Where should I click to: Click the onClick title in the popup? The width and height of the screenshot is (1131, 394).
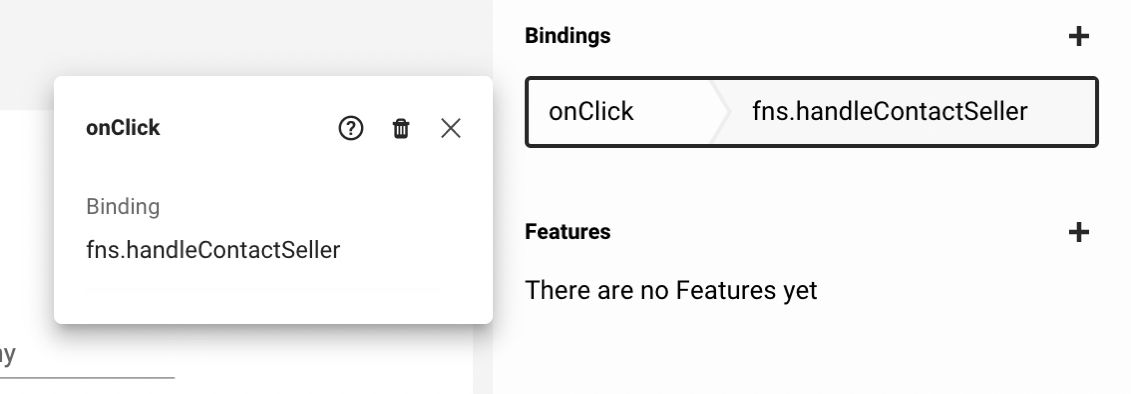[x=123, y=128]
